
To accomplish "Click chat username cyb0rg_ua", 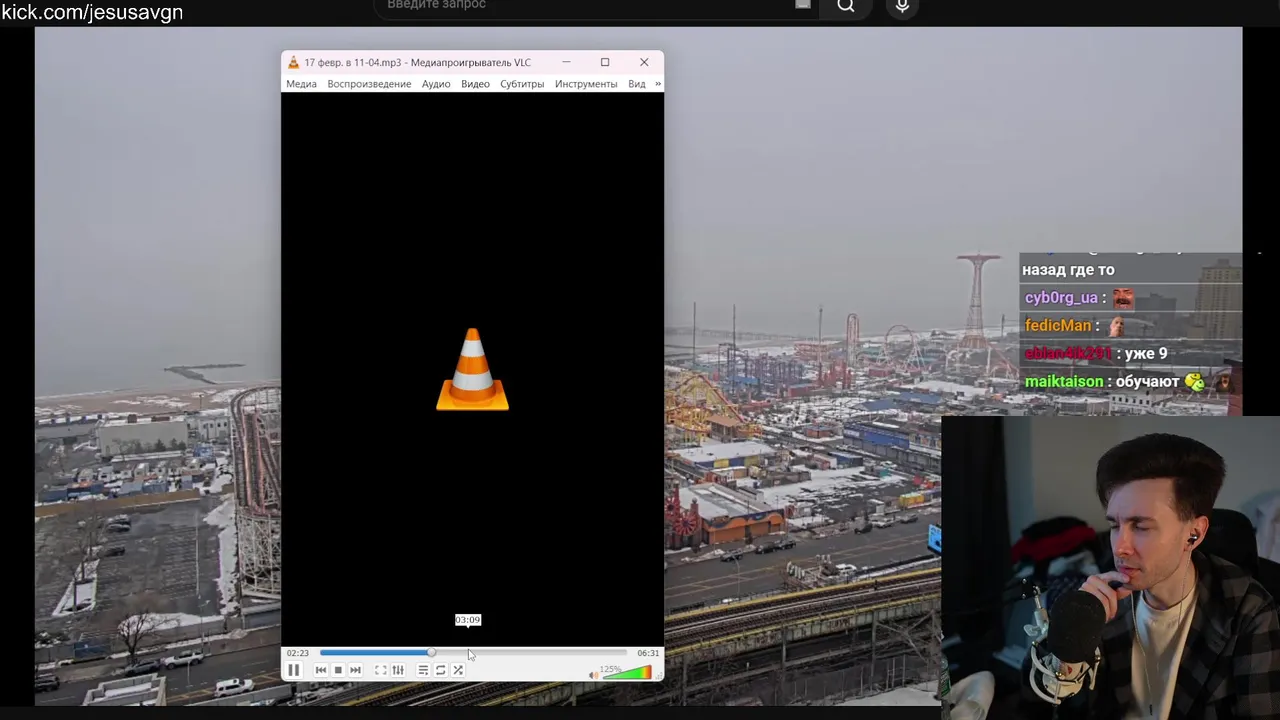I will tap(1061, 298).
